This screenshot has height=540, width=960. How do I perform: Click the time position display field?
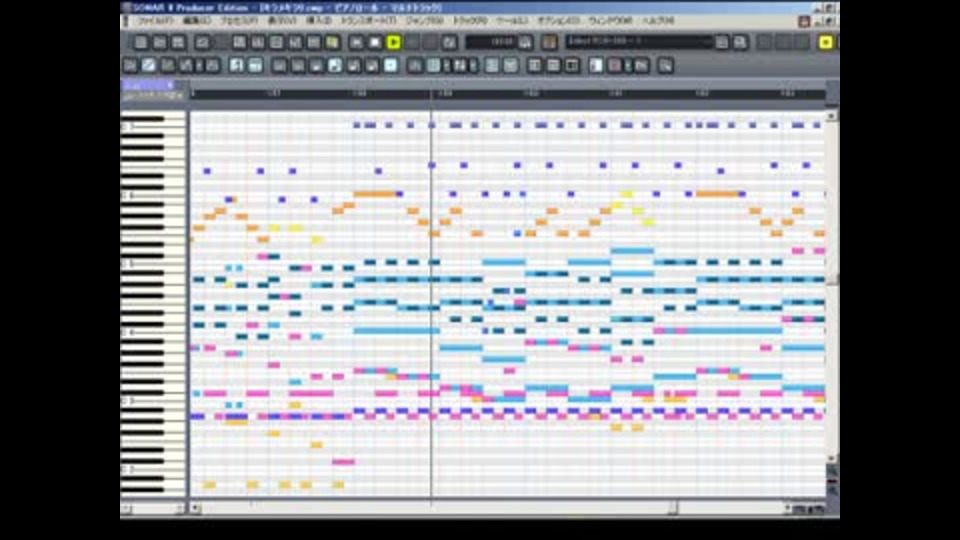click(x=492, y=42)
